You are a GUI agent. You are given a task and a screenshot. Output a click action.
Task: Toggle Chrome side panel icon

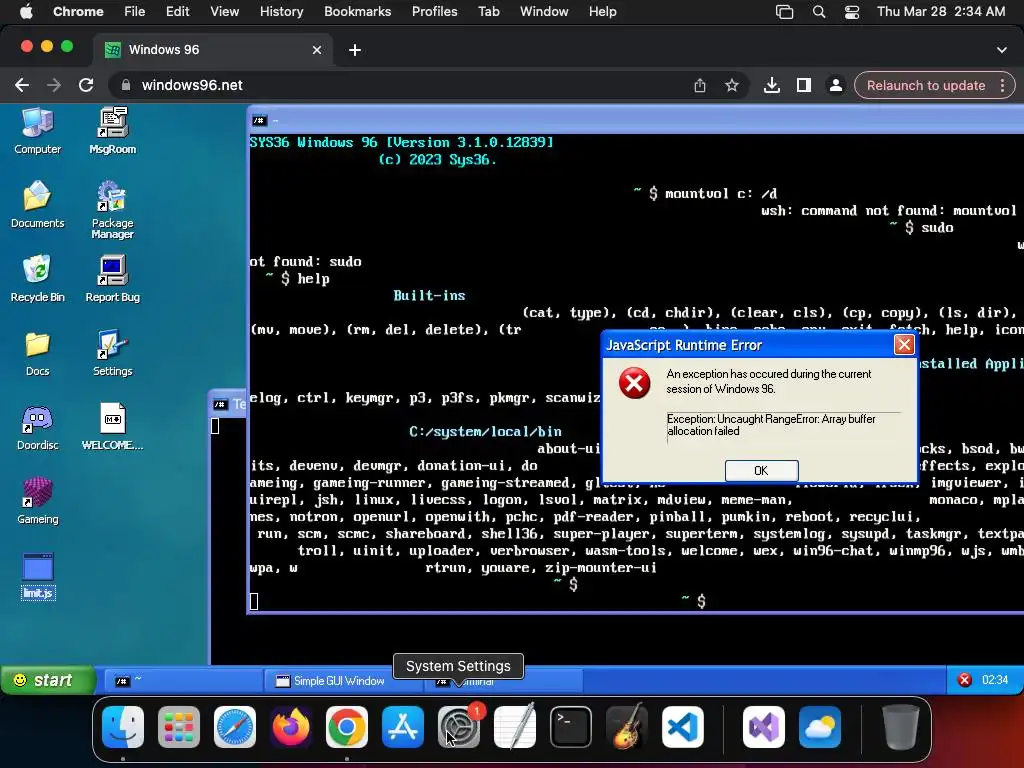click(x=803, y=85)
